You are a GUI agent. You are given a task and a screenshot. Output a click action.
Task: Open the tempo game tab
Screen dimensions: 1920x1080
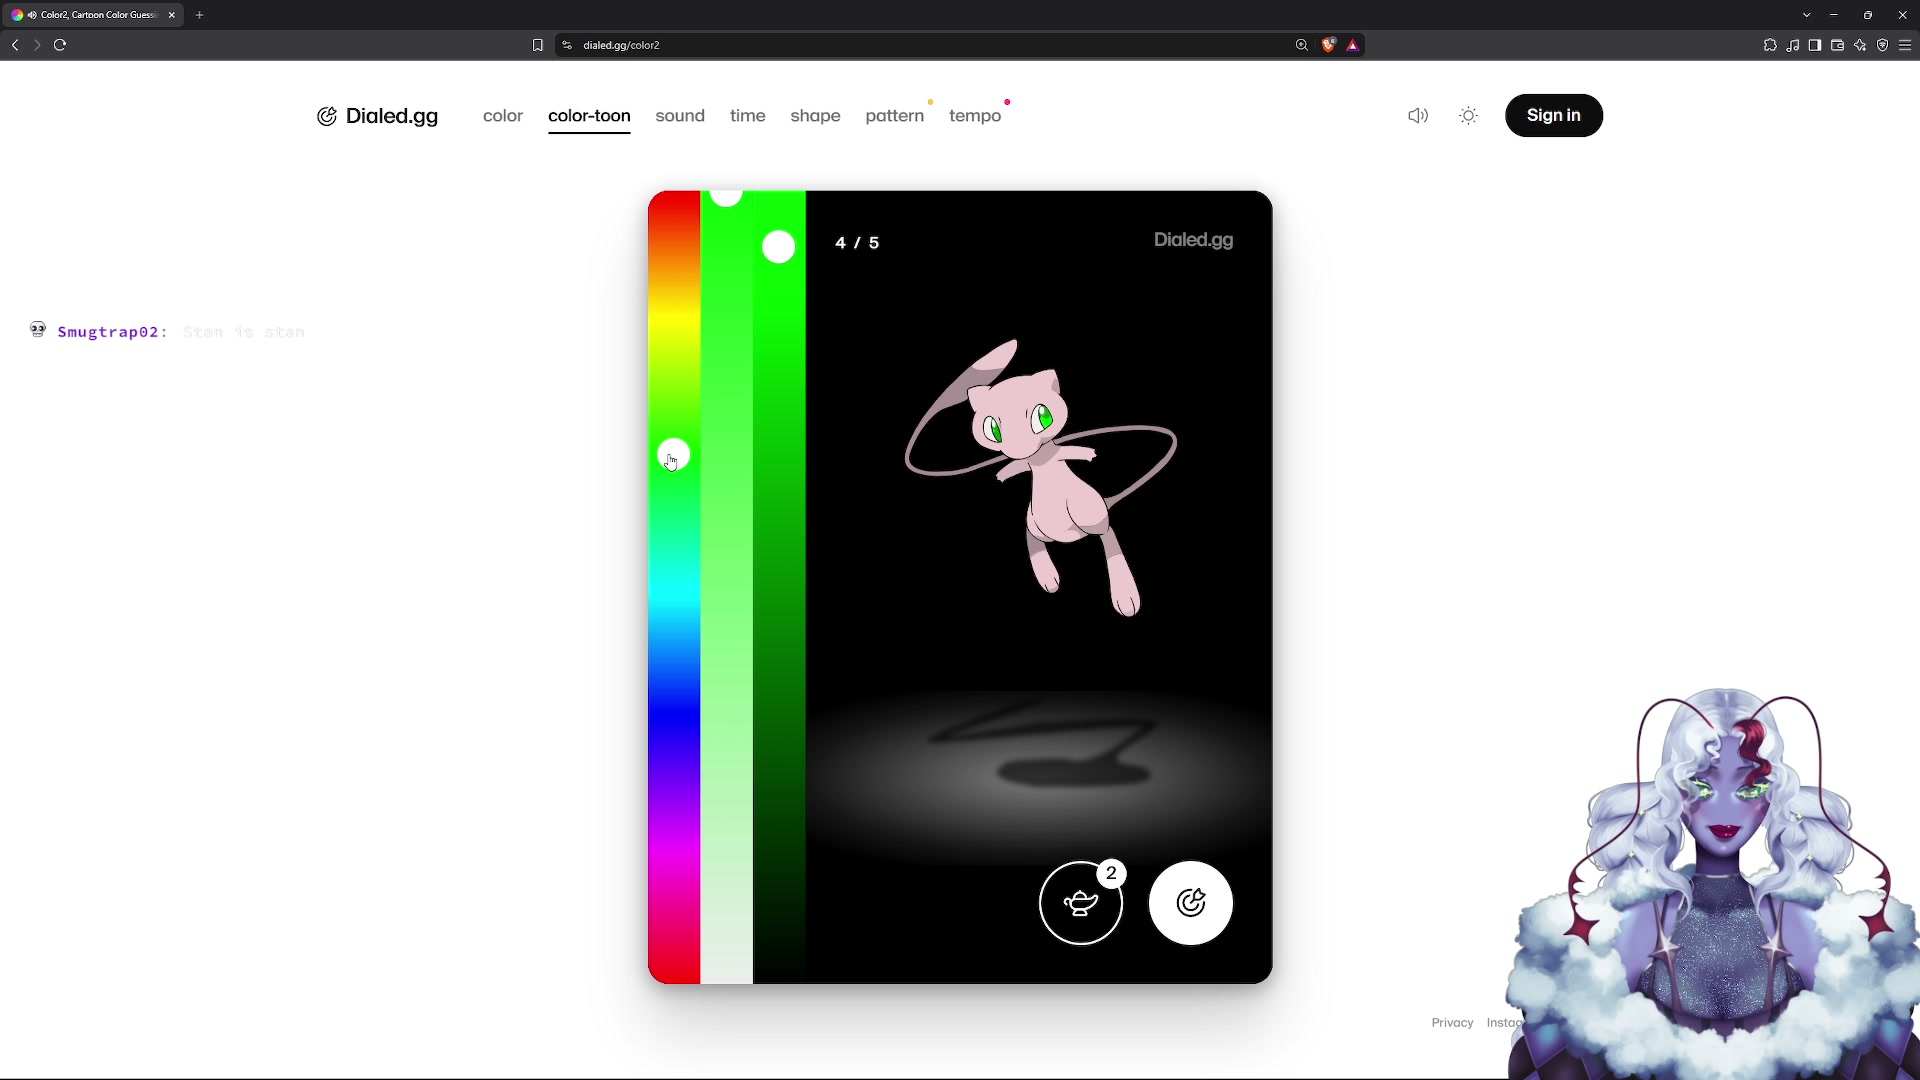click(x=975, y=116)
